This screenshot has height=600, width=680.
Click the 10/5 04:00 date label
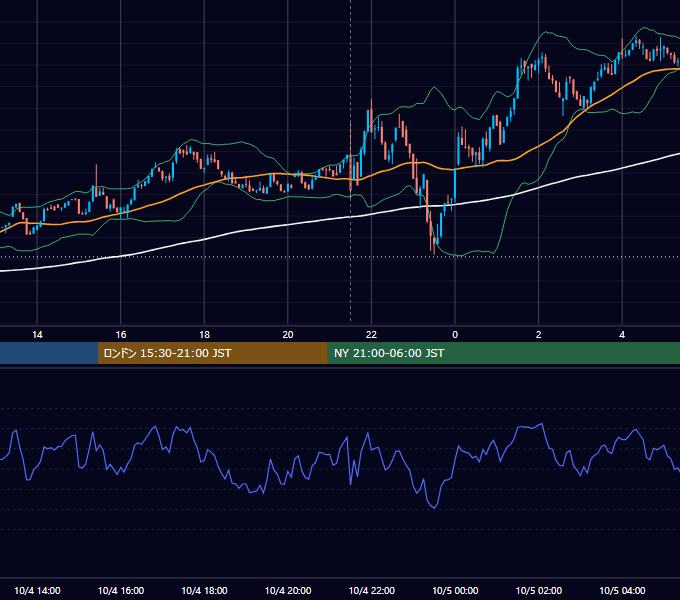622,590
